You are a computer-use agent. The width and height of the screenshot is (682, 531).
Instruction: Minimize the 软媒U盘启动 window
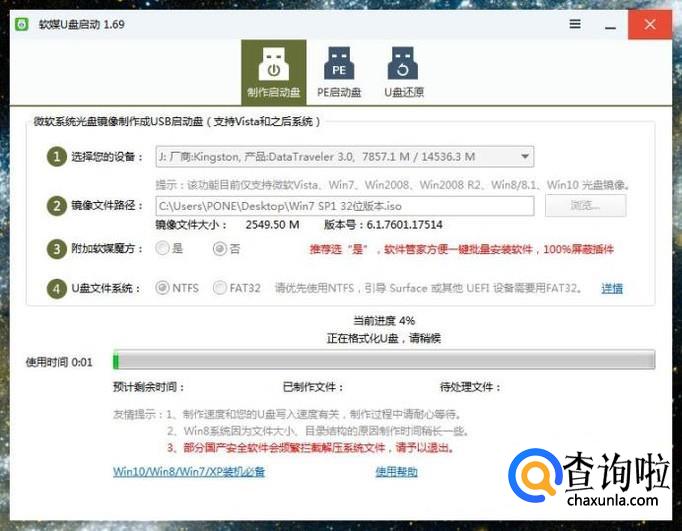(610, 25)
